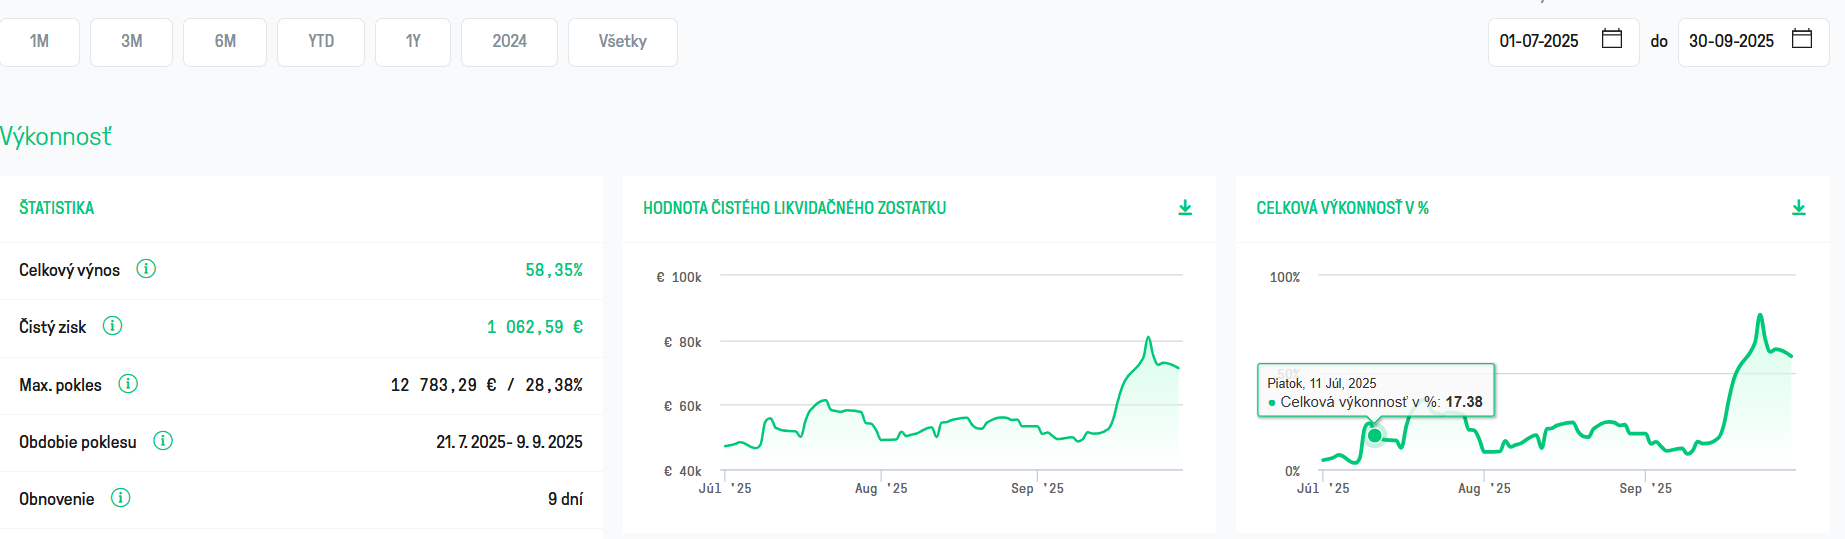Click the end date field 30-09-2025

1754,42
